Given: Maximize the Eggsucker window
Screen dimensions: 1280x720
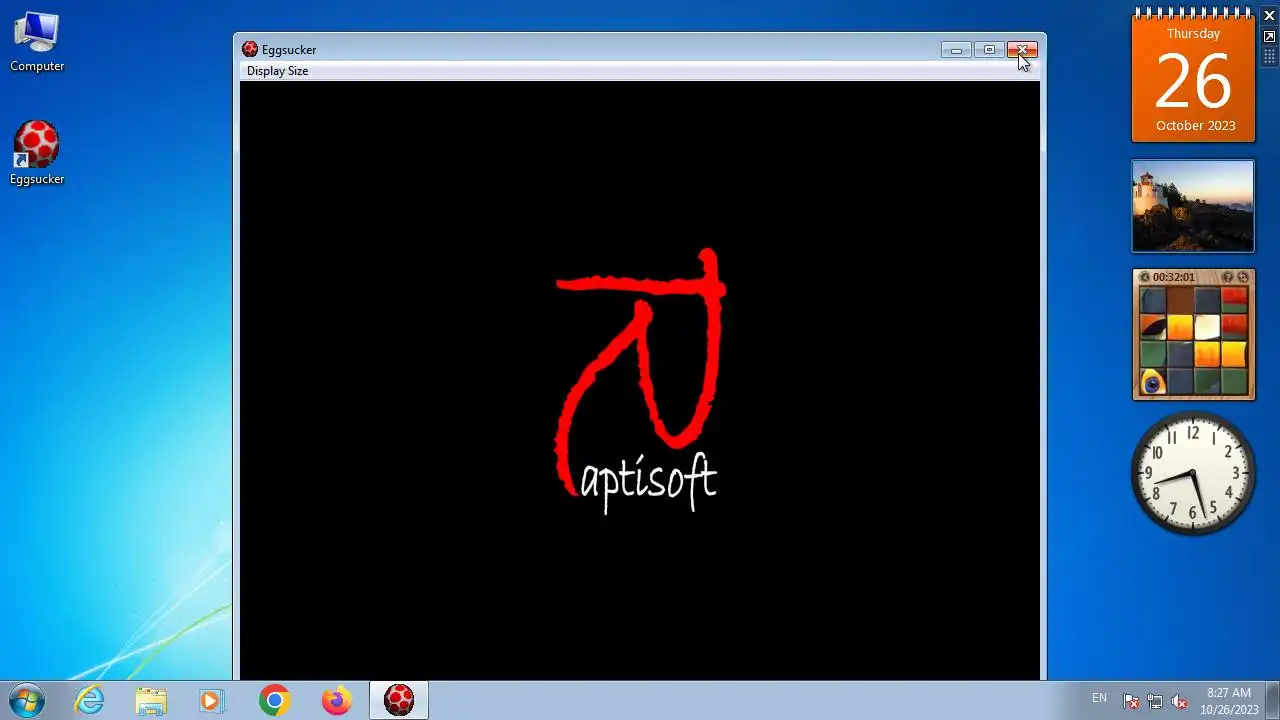Looking at the screenshot, I should coord(989,50).
